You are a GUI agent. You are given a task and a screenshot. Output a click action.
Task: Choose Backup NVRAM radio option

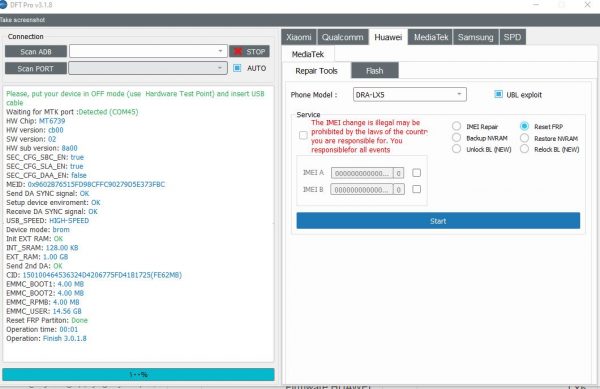click(456, 137)
